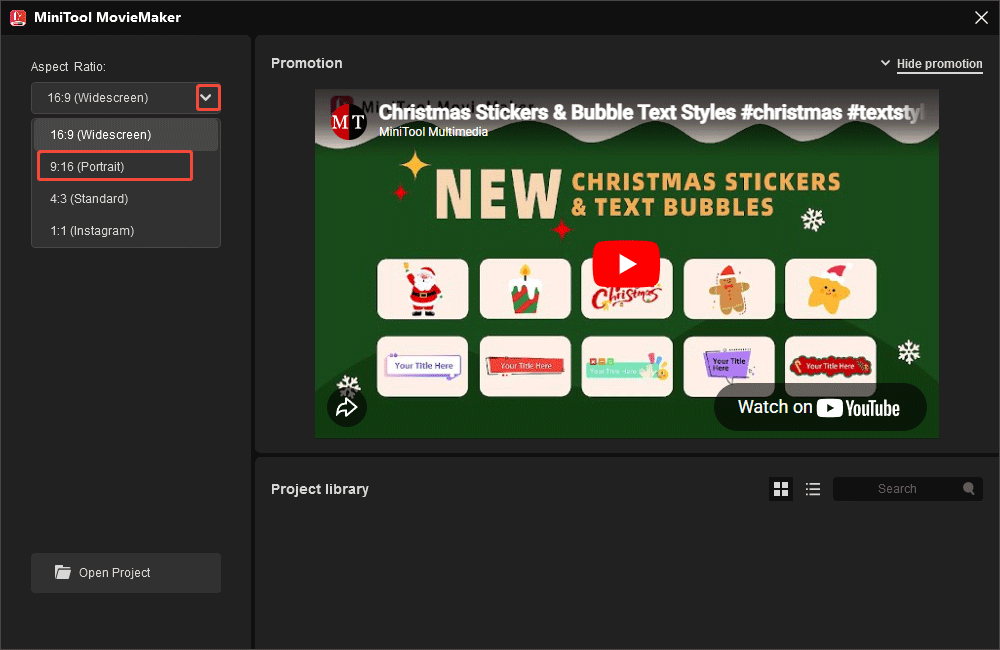Screen dimensions: 1000x650
Task: Close the MiniTool MovieMaker window
Action: click(x=982, y=18)
